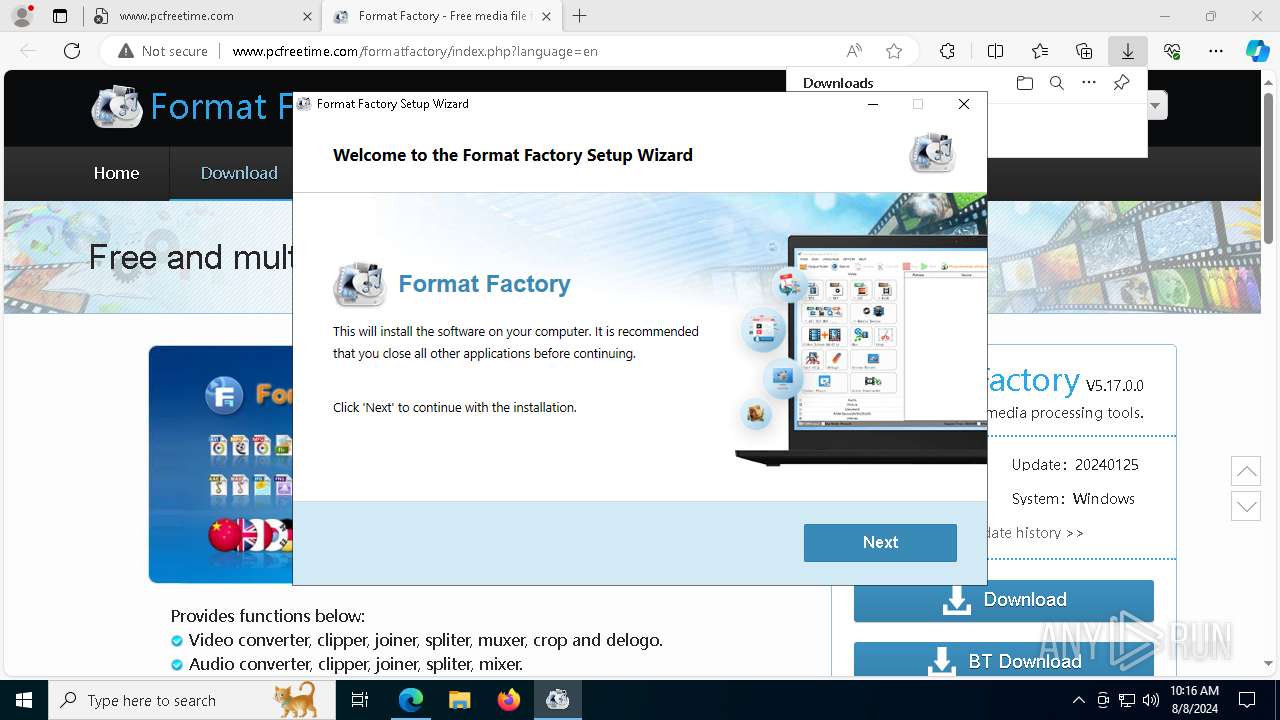Show hidden system tray icons
This screenshot has height=720, width=1280.
(x=1078, y=700)
